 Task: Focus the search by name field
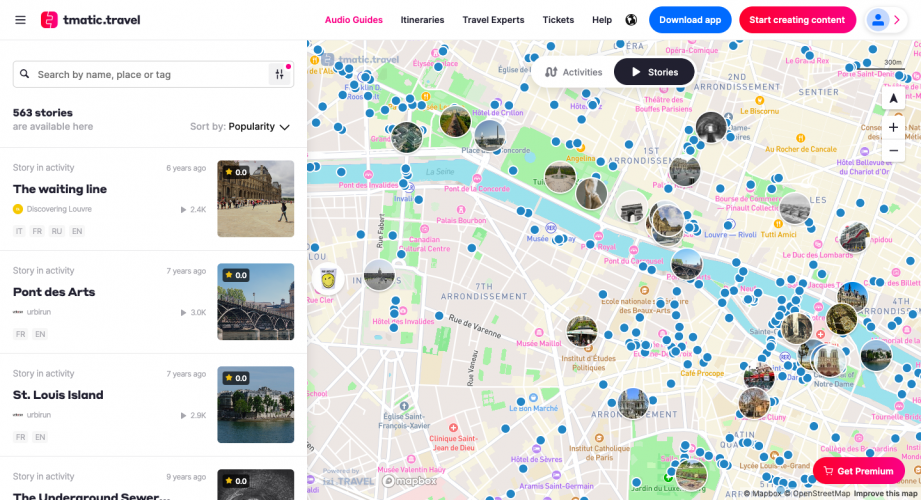[153, 75]
